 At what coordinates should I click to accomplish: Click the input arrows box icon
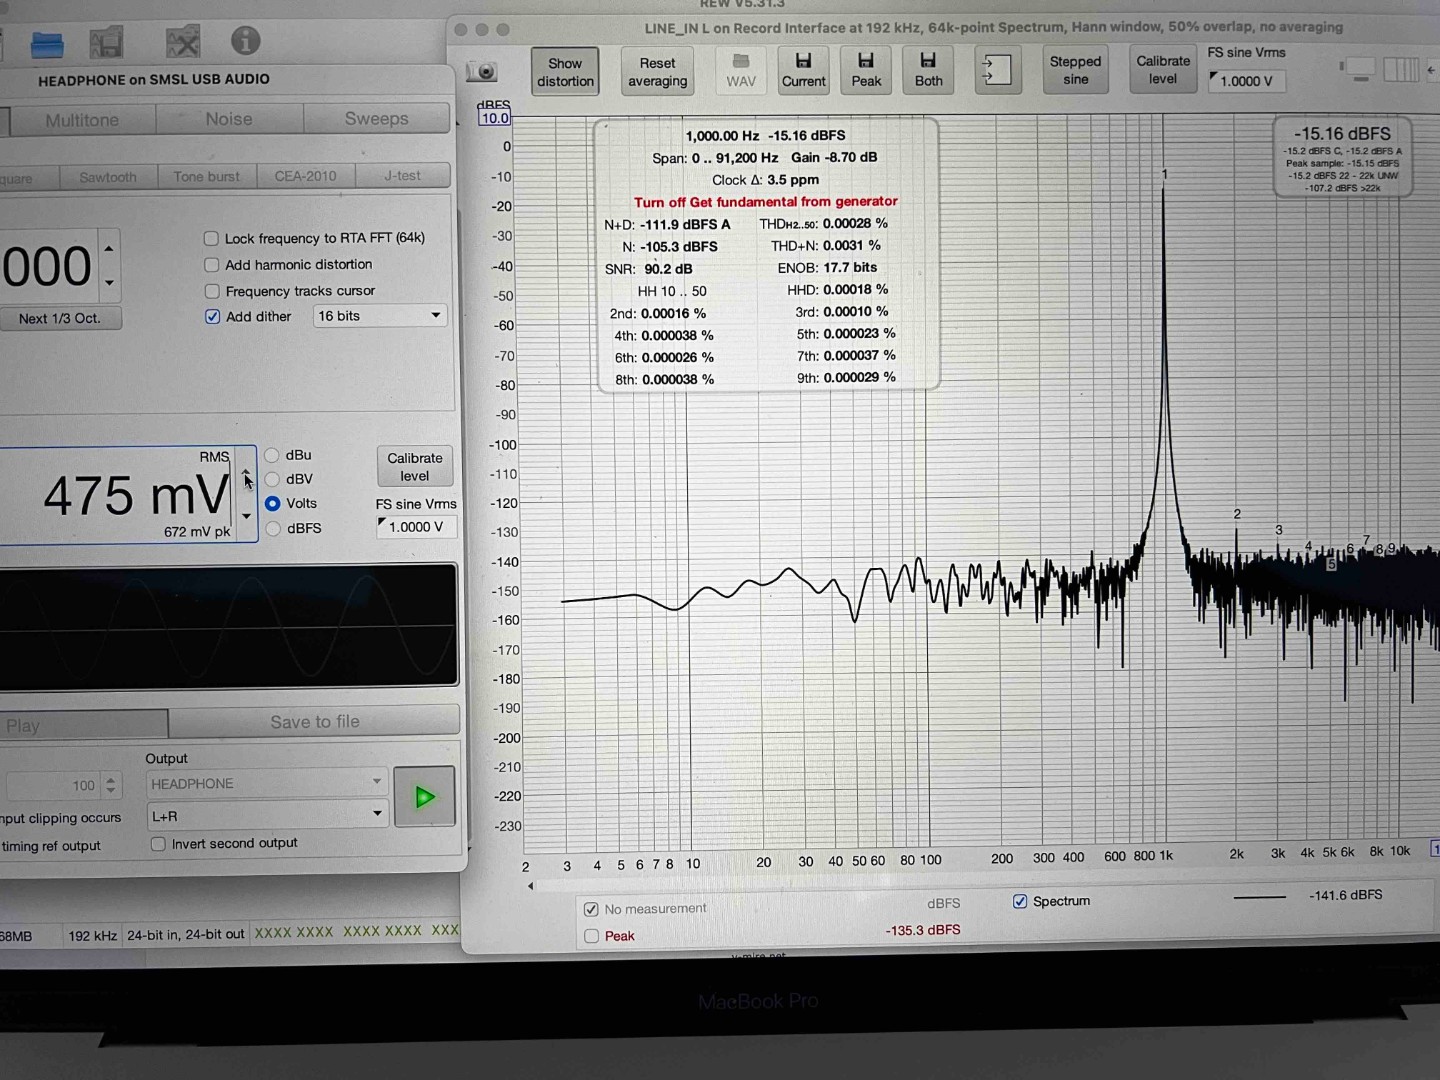[996, 70]
